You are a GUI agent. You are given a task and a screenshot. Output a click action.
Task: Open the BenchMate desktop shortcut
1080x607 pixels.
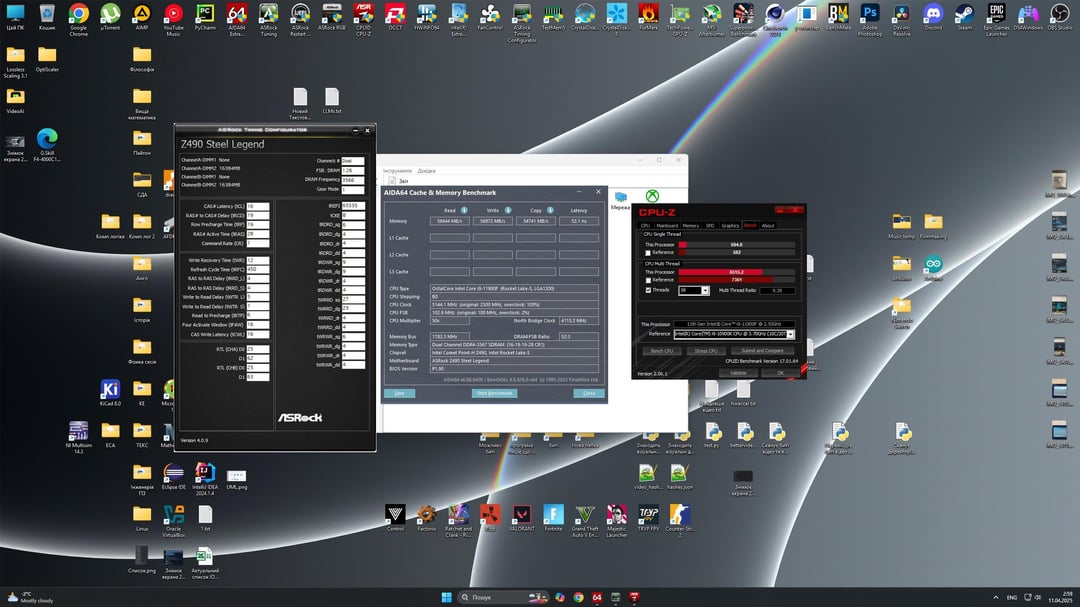tap(838, 17)
